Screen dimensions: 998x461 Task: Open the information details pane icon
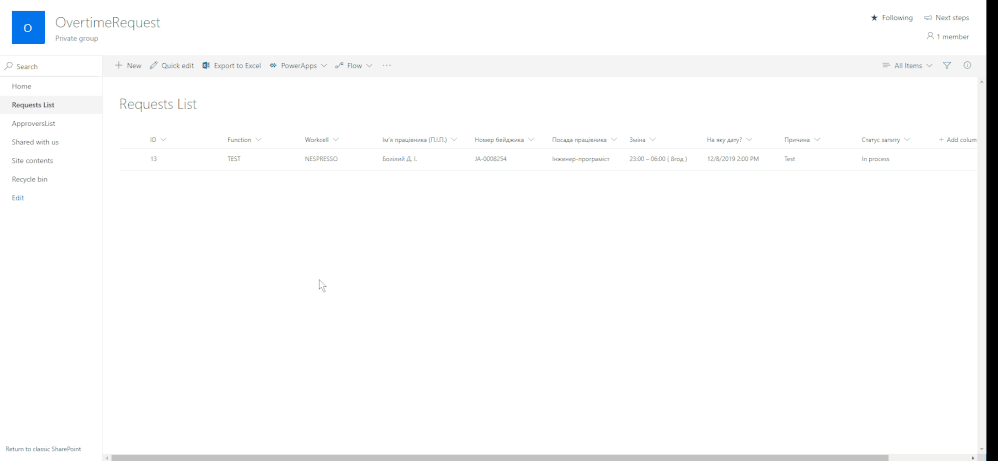coord(967,66)
